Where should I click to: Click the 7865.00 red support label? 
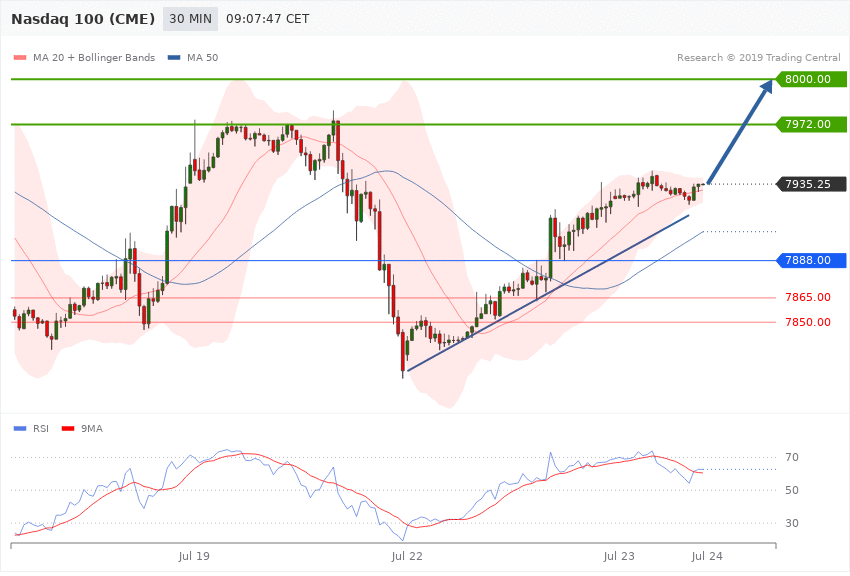point(808,297)
